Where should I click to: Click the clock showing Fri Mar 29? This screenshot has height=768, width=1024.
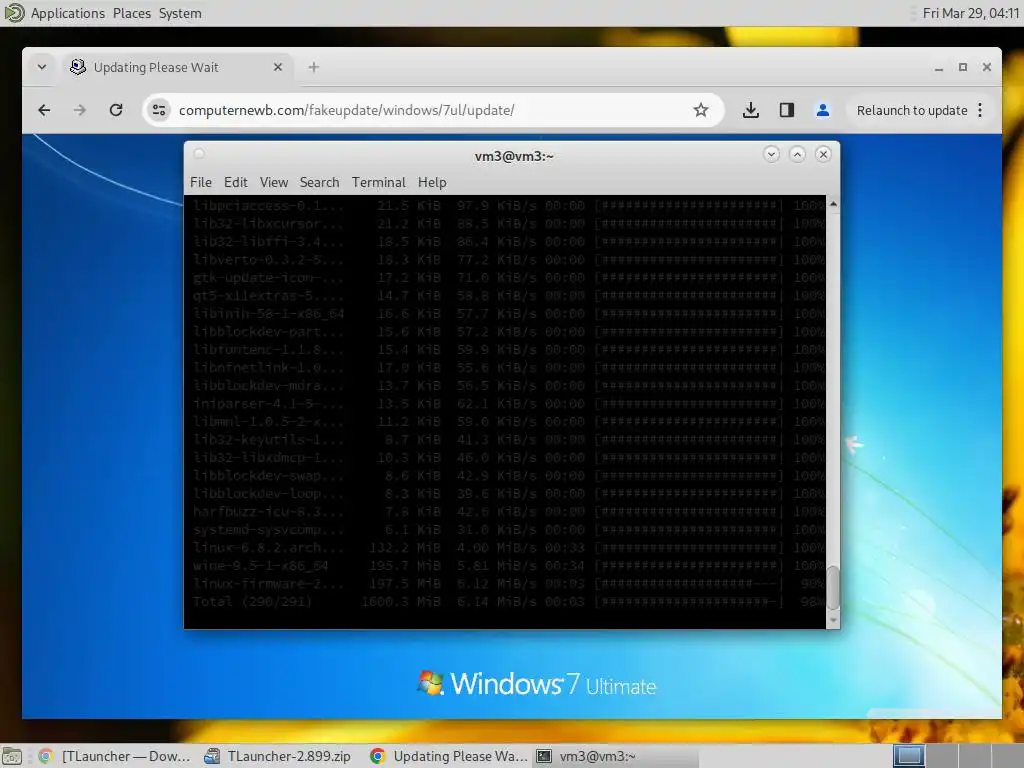pos(970,13)
